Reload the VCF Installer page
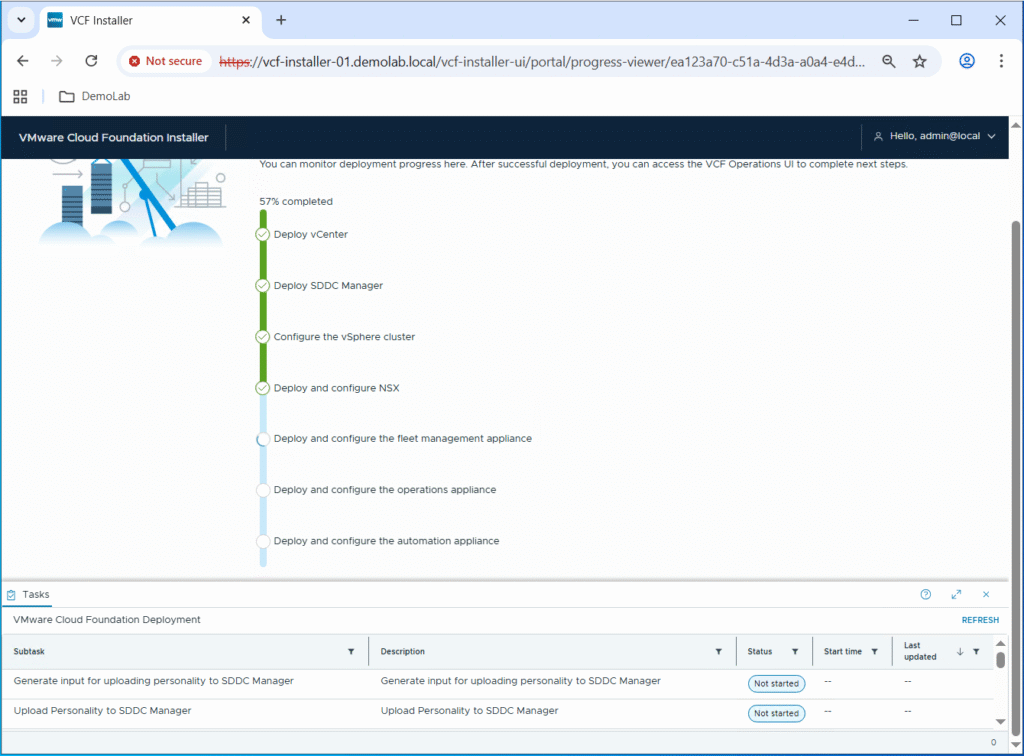 (91, 61)
